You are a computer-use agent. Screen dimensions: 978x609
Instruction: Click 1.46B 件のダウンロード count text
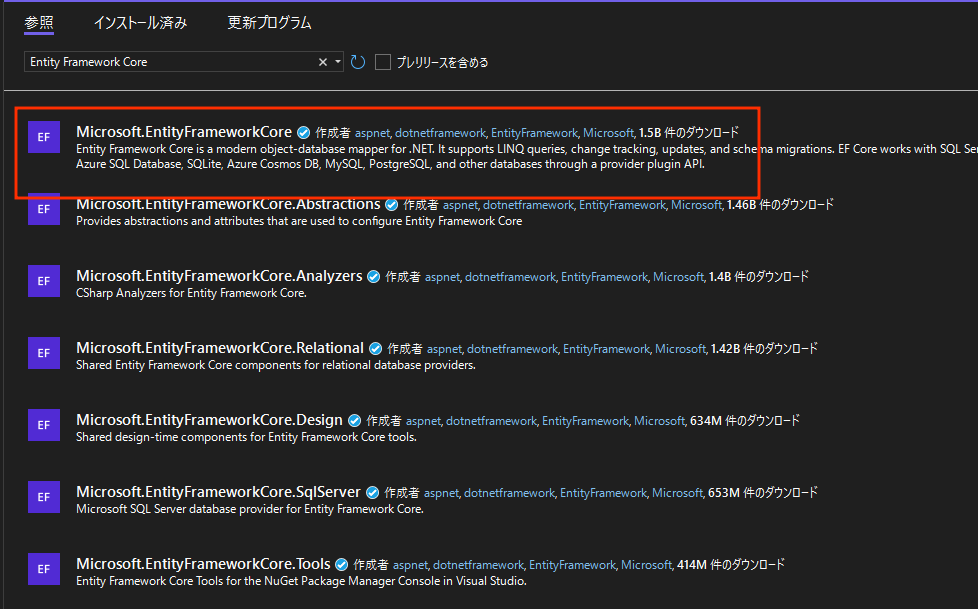pos(780,205)
